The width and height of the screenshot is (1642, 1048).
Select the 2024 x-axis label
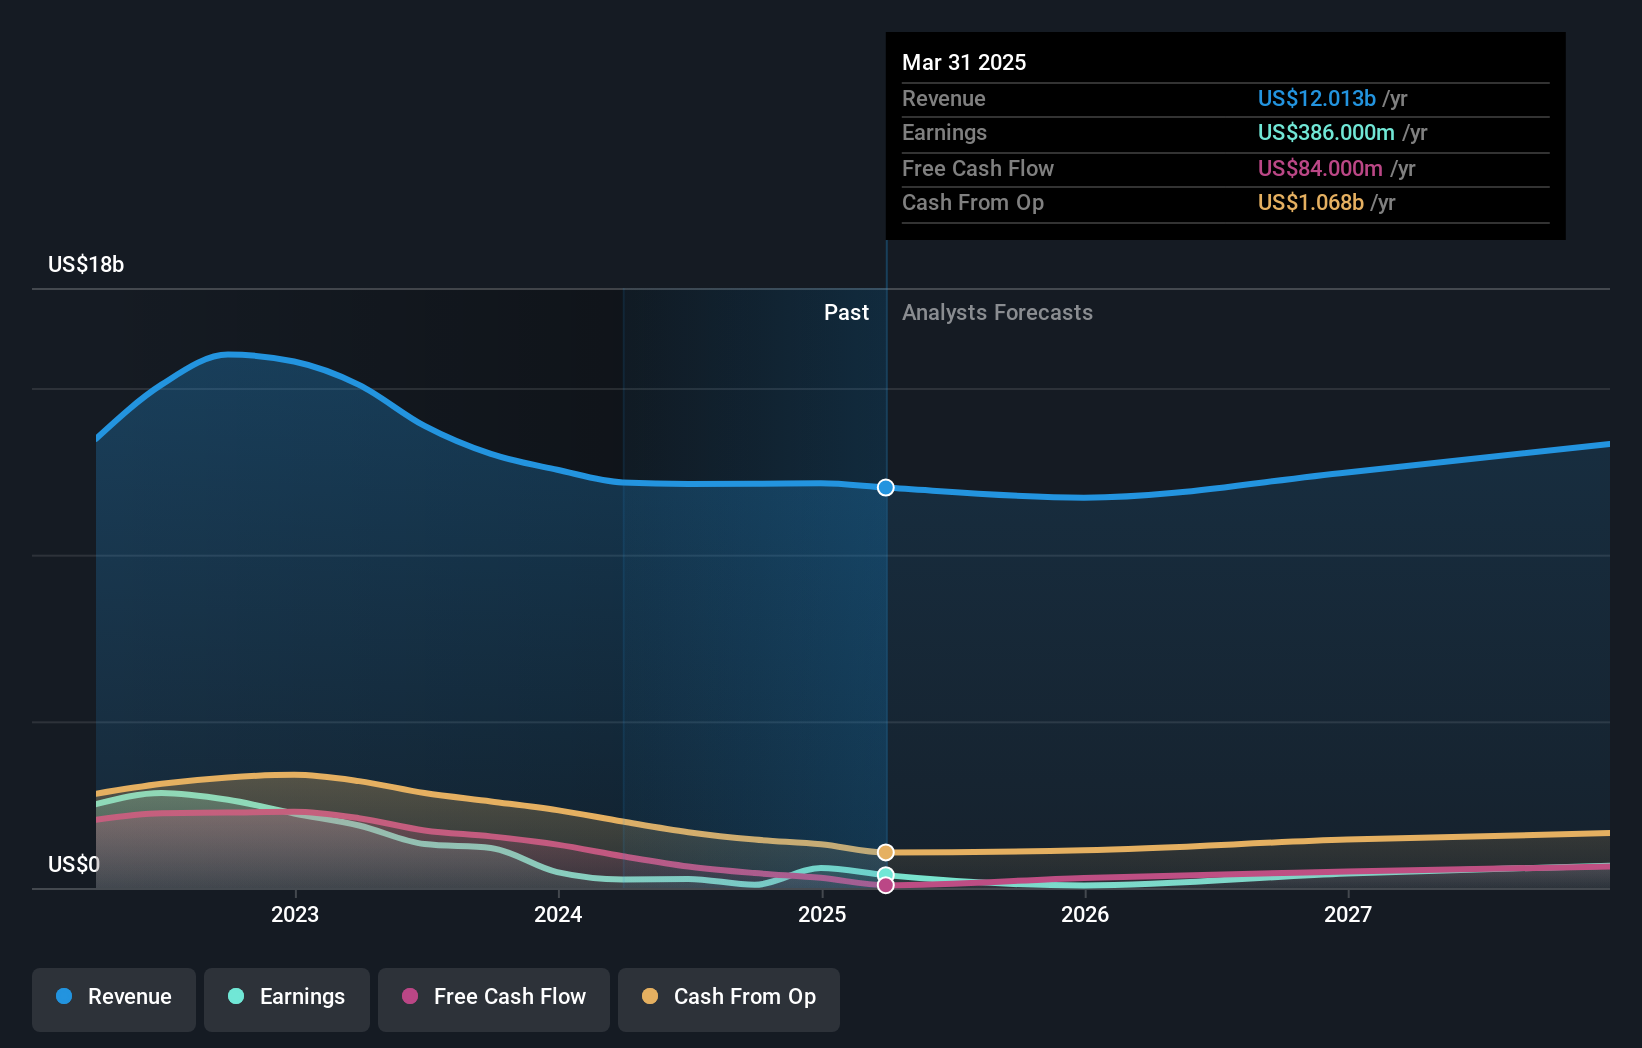pyautogui.click(x=558, y=914)
